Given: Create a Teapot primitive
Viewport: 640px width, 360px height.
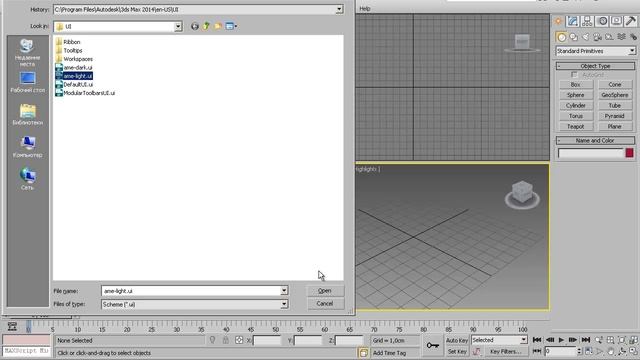Looking at the screenshot, I should click(576, 127).
